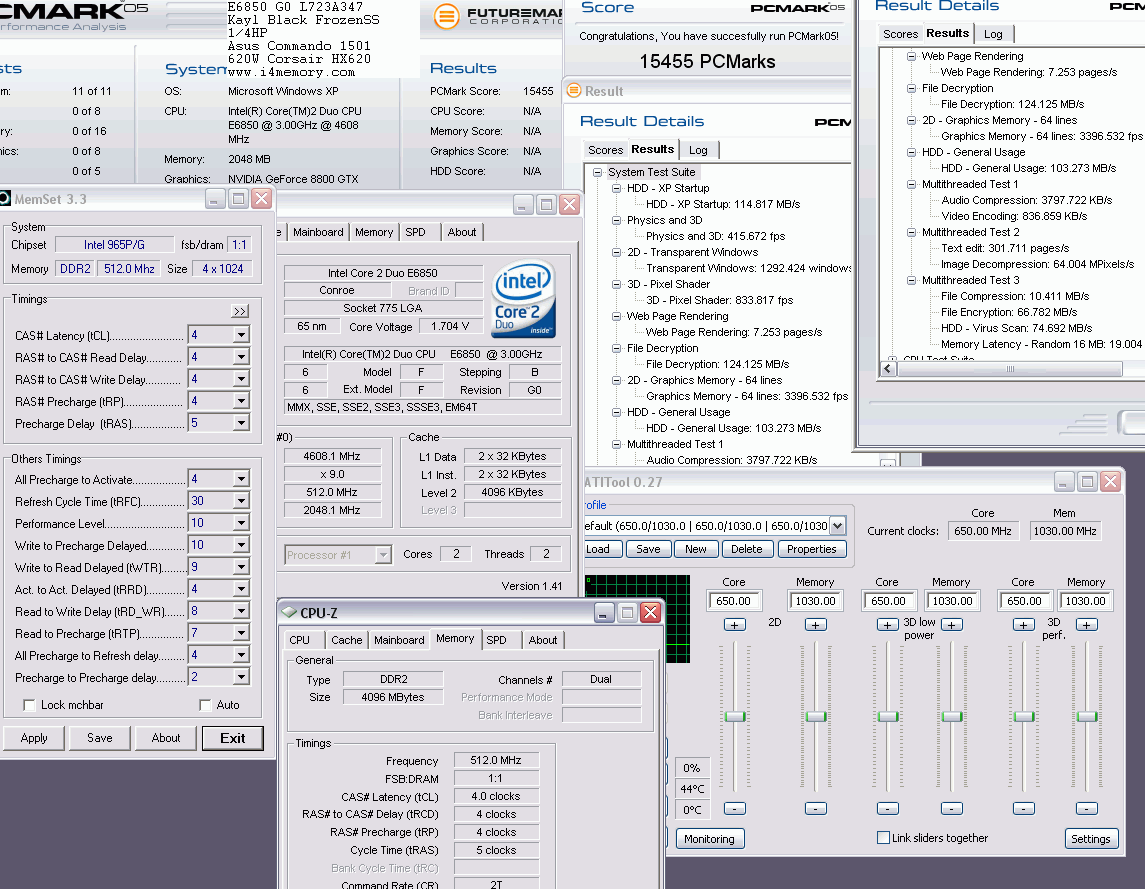Increase 3D low power Core clock plus
The width and height of the screenshot is (1145, 889).
887,625
